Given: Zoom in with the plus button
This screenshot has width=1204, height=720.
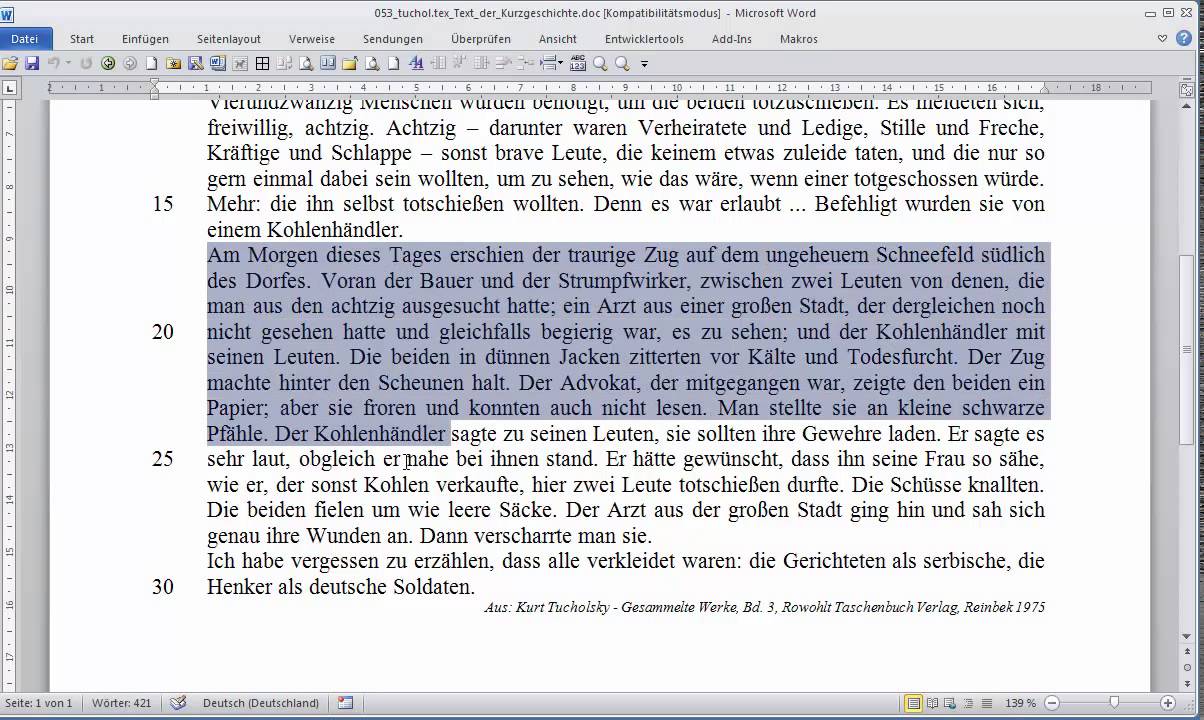Looking at the screenshot, I should [1168, 703].
